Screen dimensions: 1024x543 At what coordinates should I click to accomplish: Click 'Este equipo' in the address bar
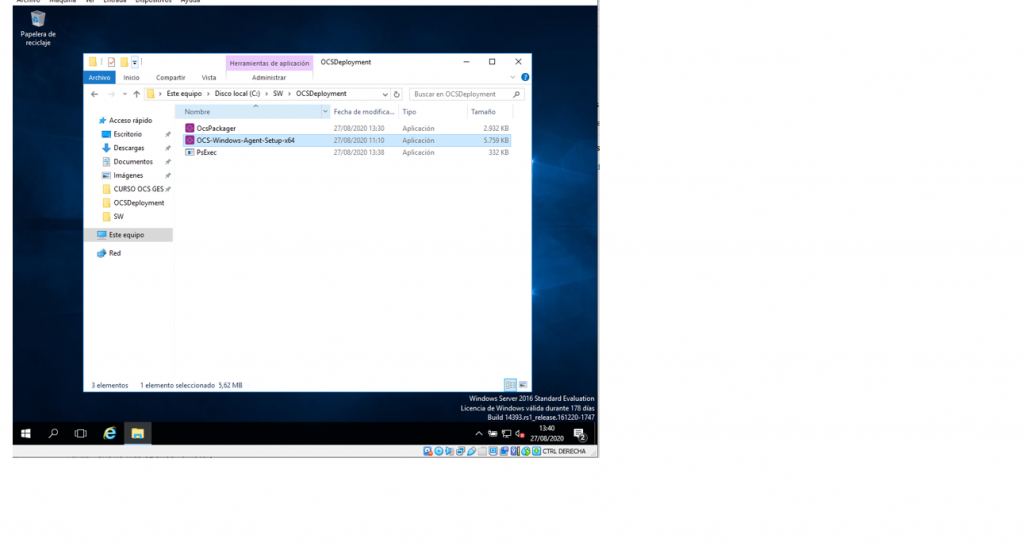point(184,93)
